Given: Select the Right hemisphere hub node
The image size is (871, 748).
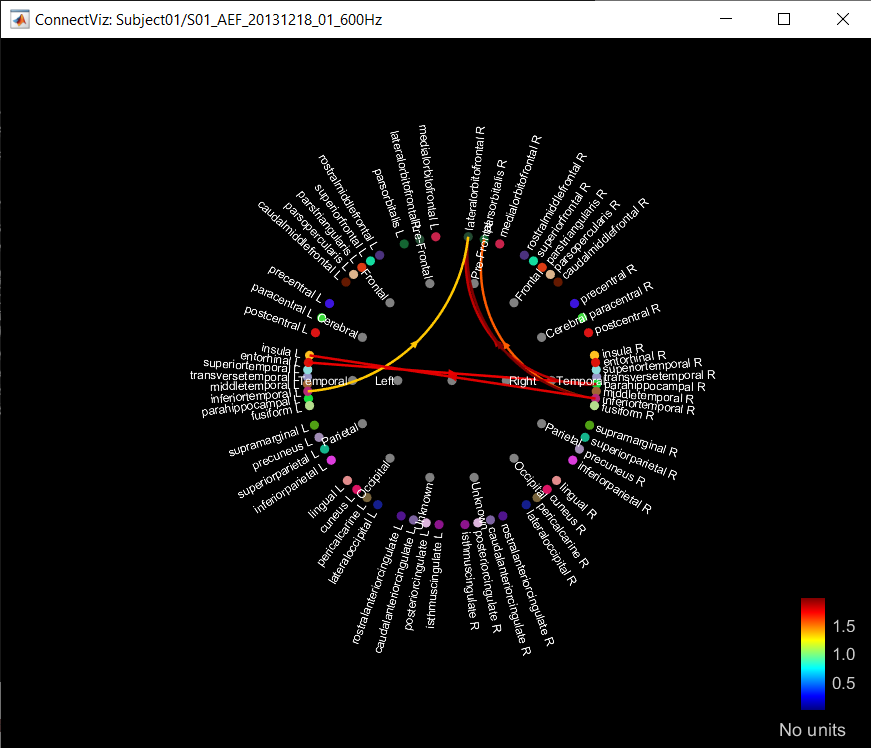Looking at the screenshot, I should click(x=506, y=380).
